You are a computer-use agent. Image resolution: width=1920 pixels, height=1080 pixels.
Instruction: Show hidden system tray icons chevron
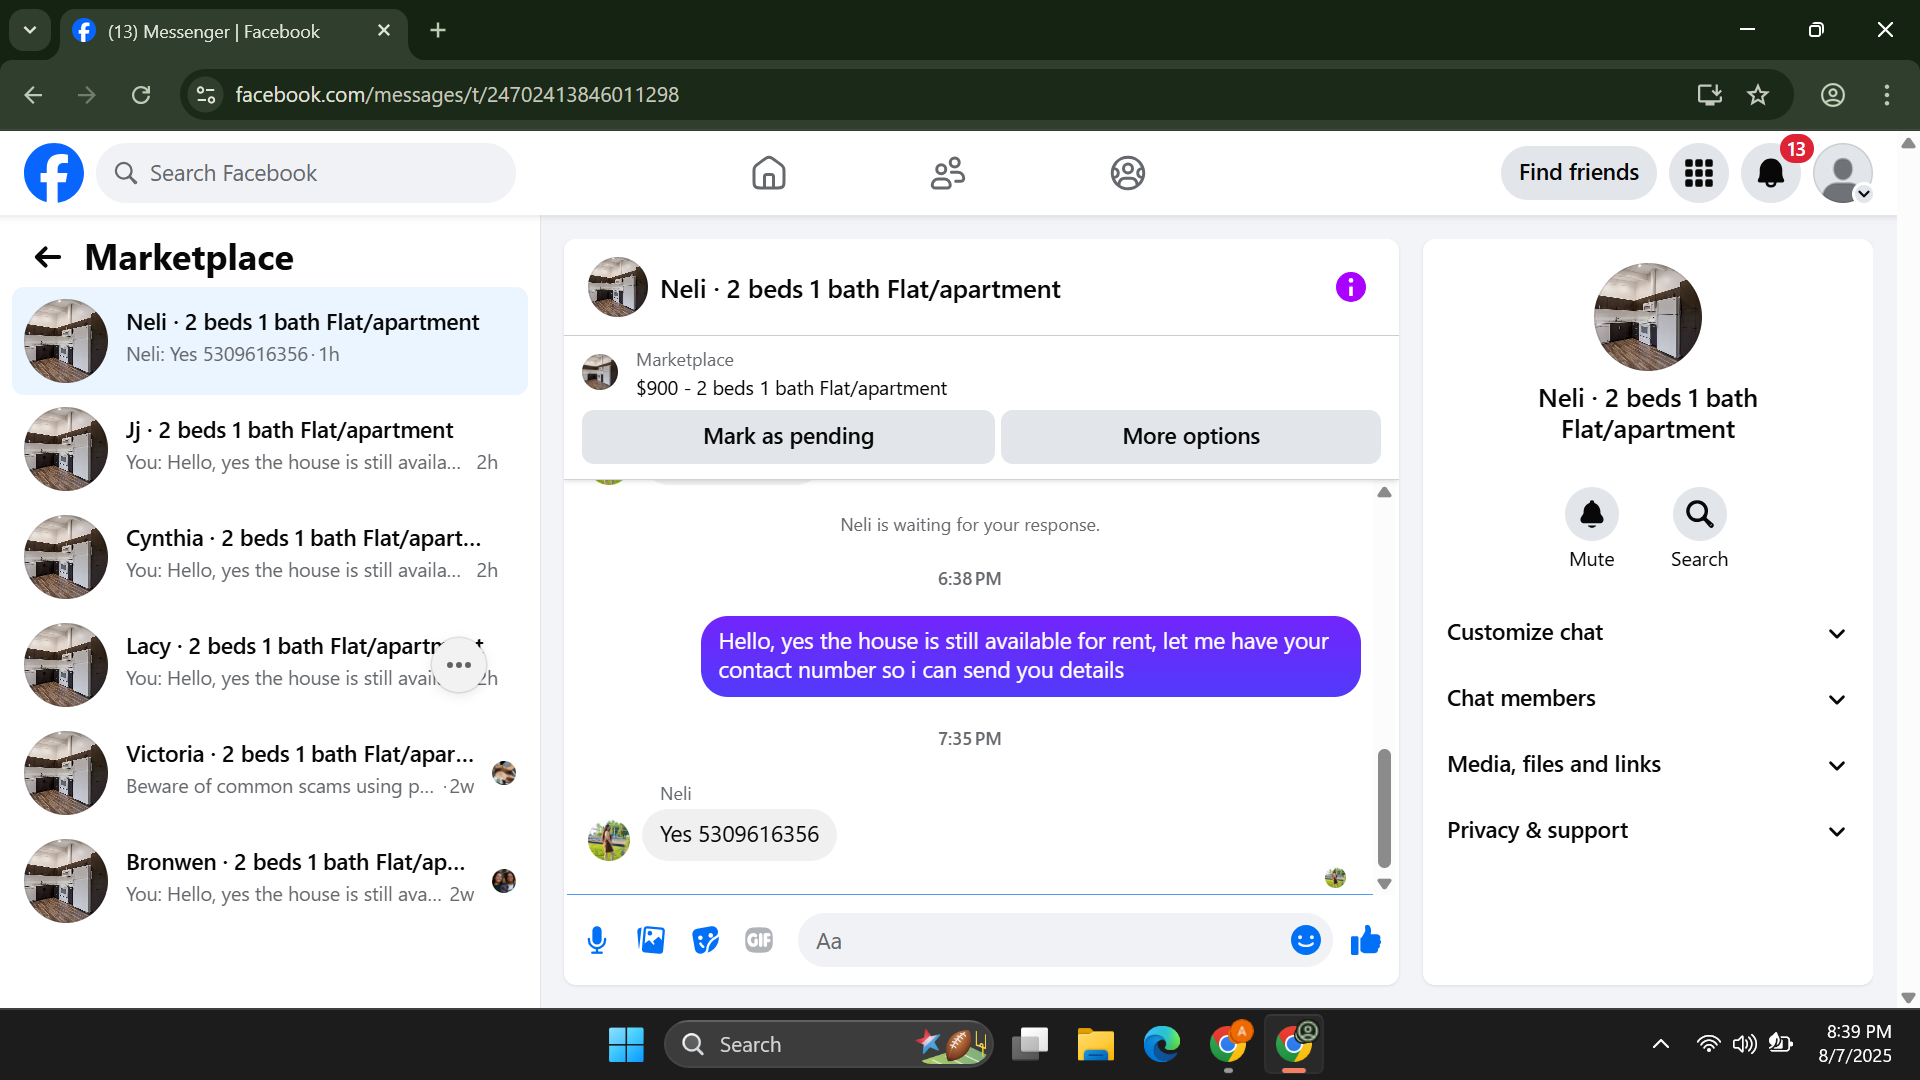click(x=1661, y=1045)
